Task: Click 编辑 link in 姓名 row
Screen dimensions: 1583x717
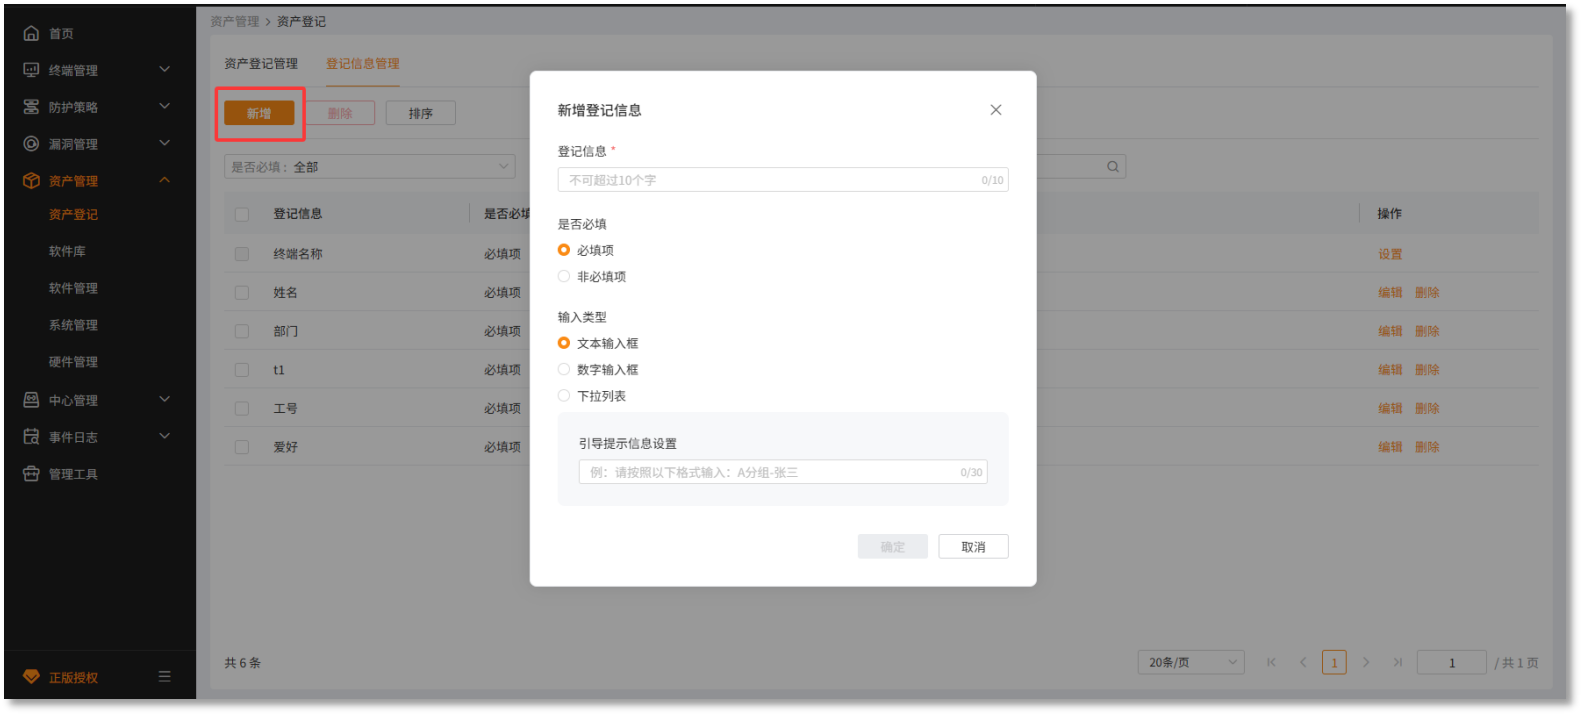Action: tap(1390, 293)
